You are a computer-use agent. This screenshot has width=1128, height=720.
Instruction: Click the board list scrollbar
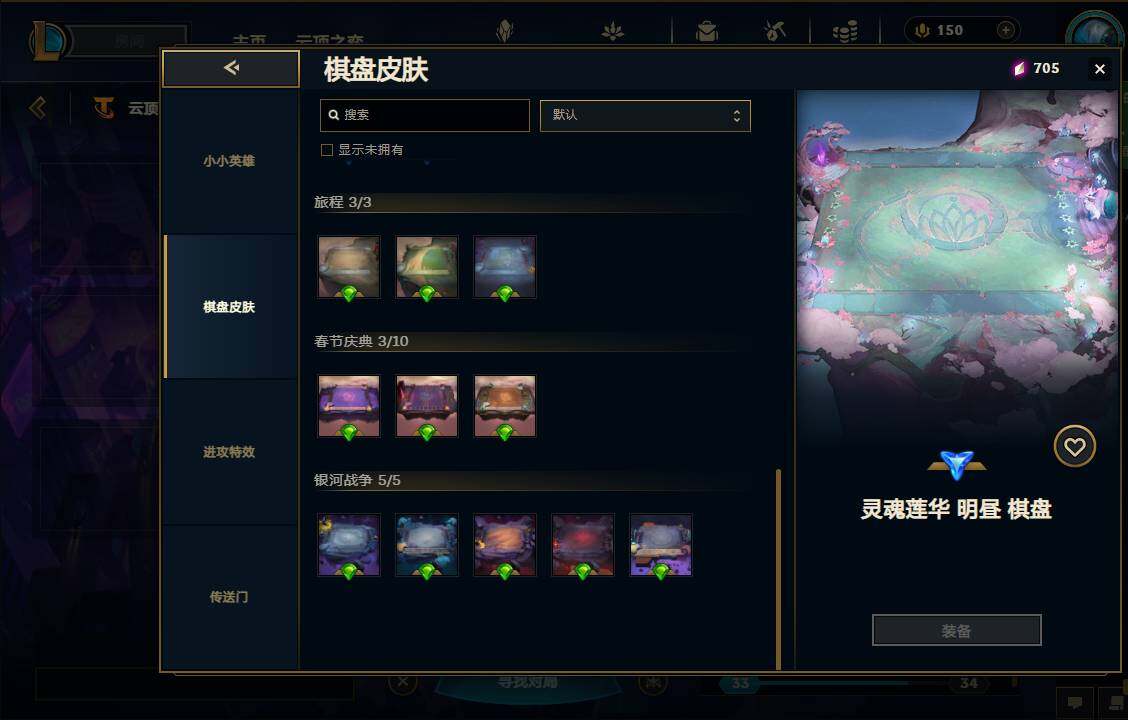click(778, 568)
